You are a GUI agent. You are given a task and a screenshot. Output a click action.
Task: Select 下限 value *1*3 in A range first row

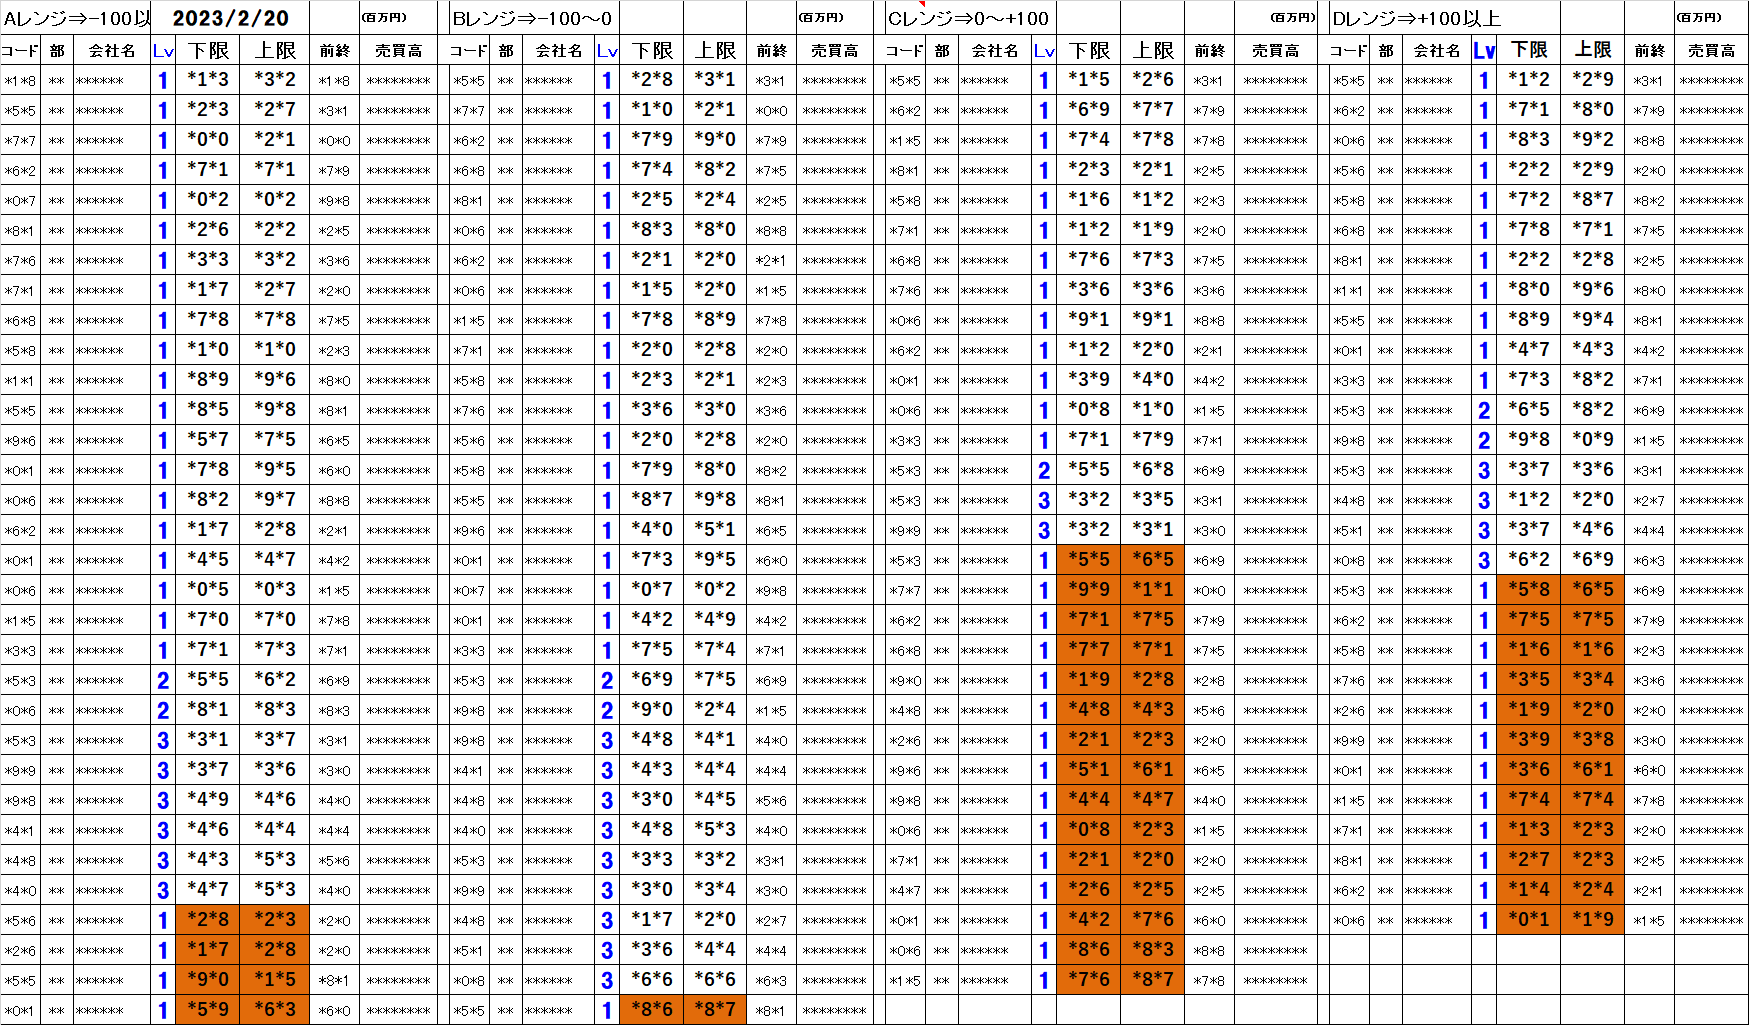(208, 79)
